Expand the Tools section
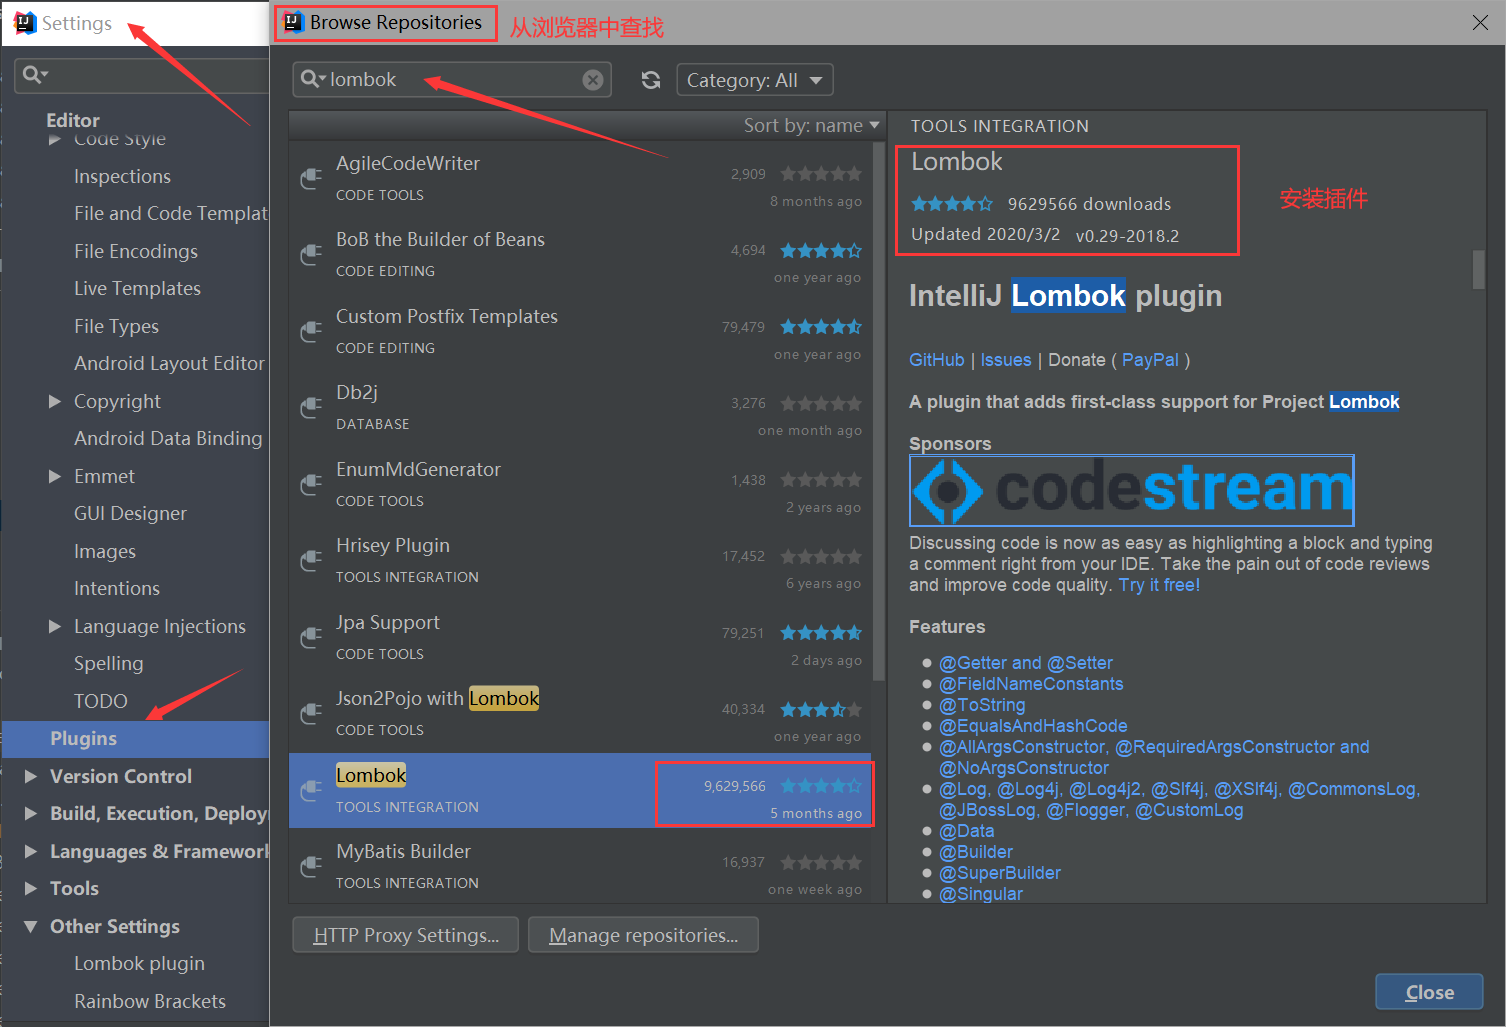The width and height of the screenshot is (1506, 1027). click(31, 888)
